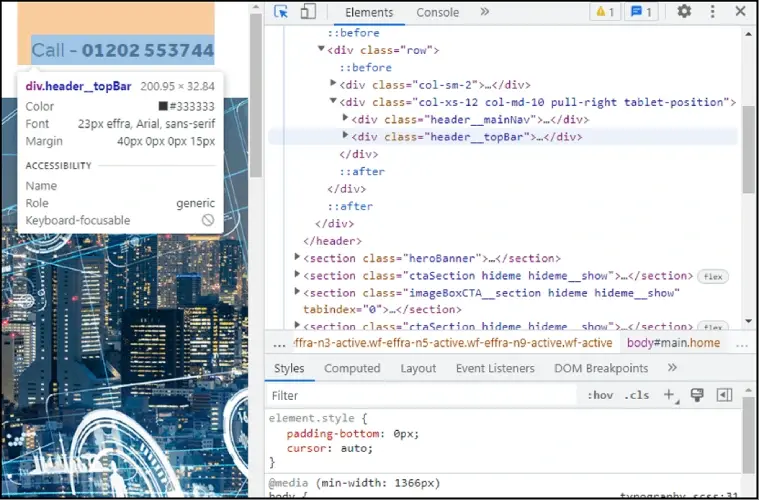Screen dimensions: 759x500
Task: Click the Elements panel vertical scrollbar
Action: click(749, 149)
